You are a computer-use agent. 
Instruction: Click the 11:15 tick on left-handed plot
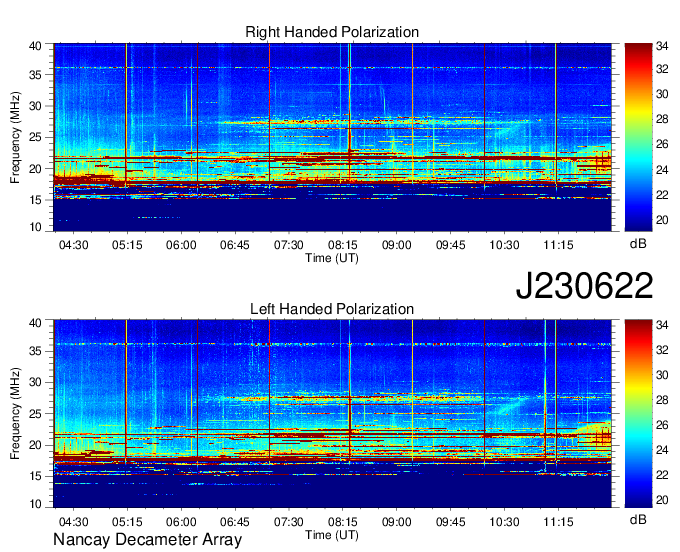coord(558,522)
